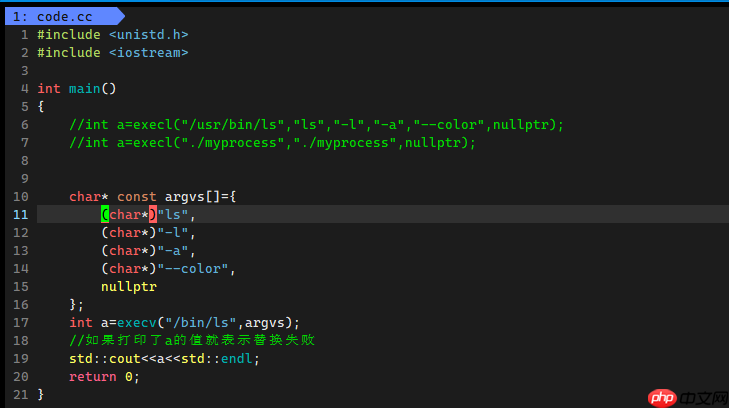Click the highlighted opening parenthesis on line 11

point(105,215)
